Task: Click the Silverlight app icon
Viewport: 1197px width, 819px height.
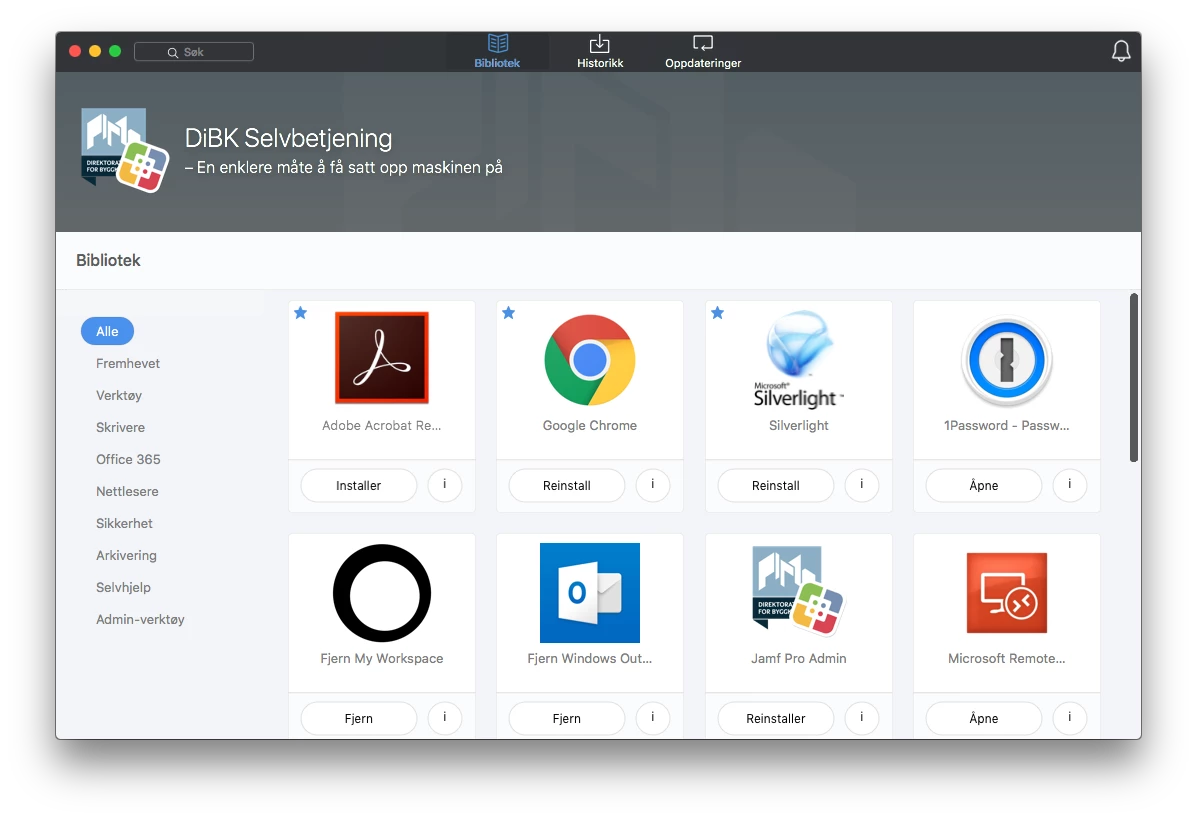Action: [799, 360]
